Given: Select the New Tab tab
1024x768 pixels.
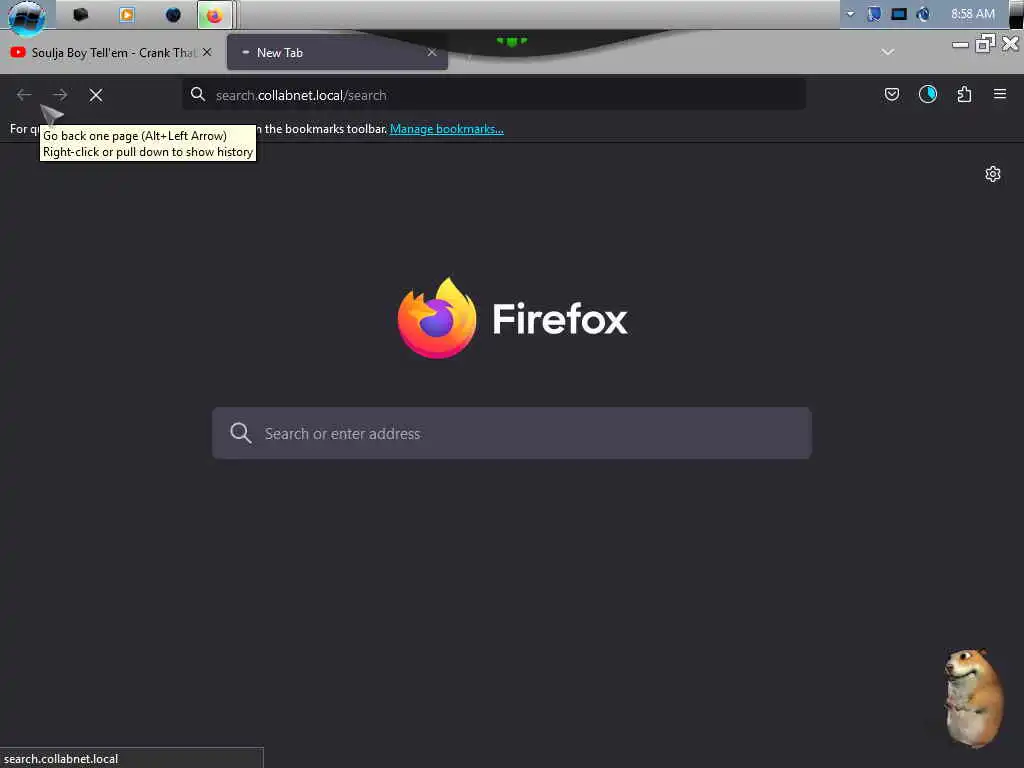Looking at the screenshot, I should (x=337, y=52).
